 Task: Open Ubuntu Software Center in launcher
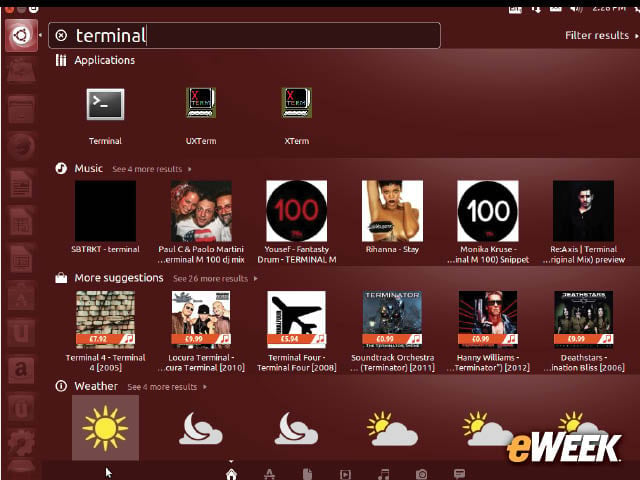point(21,296)
